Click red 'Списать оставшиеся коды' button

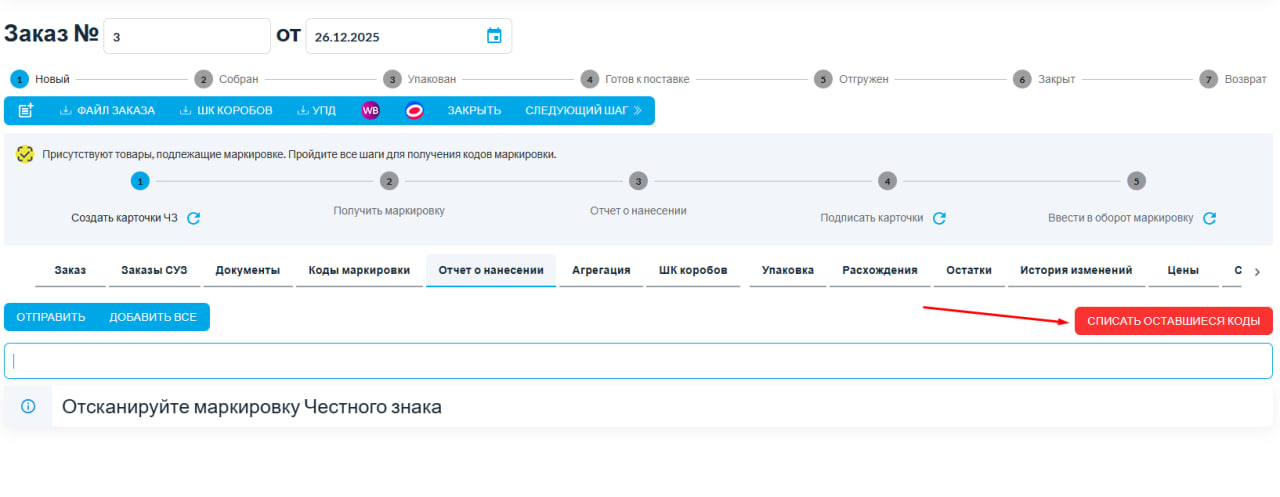[1173, 321]
